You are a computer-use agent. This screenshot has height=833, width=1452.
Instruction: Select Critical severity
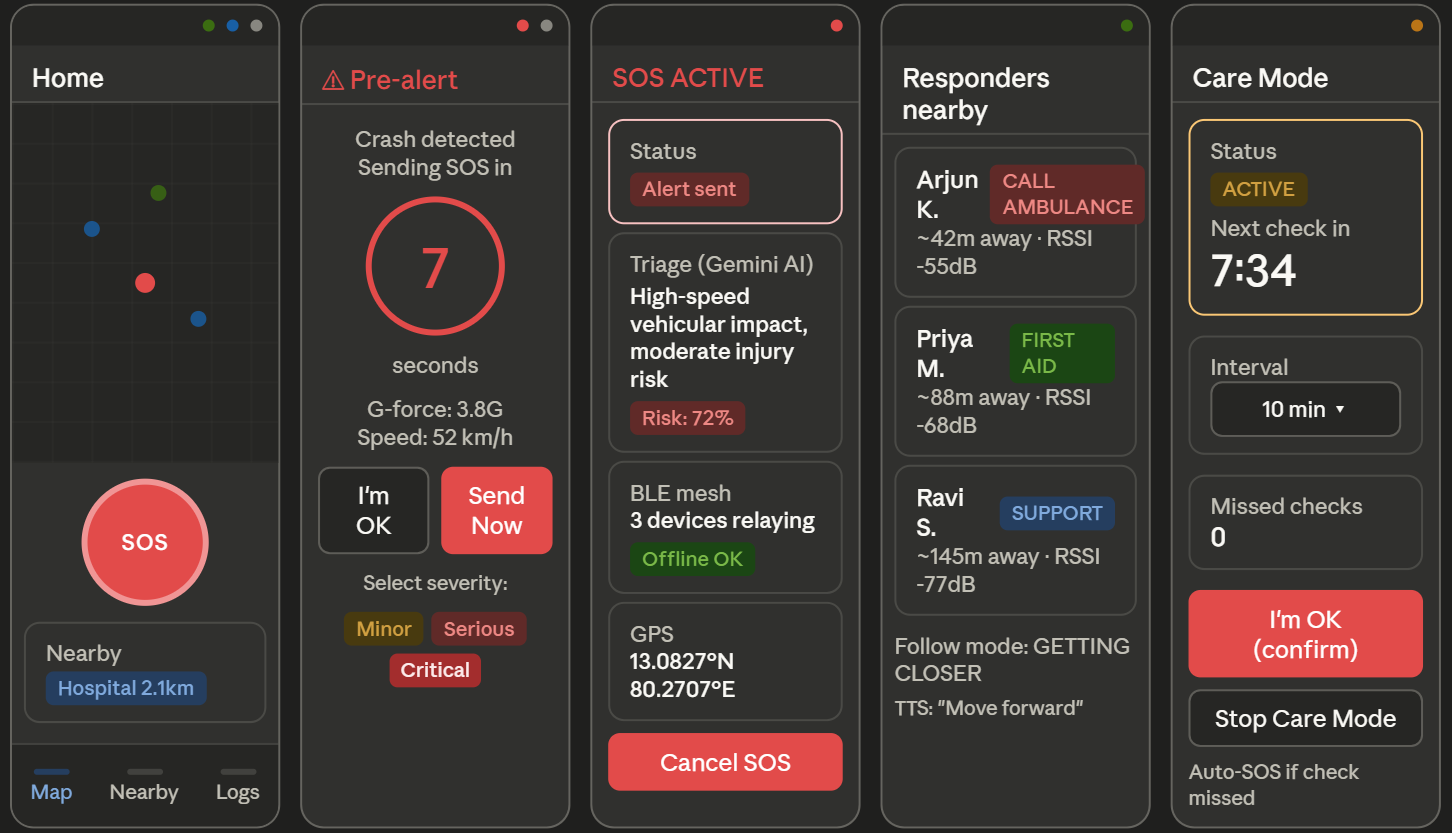click(x=435, y=670)
